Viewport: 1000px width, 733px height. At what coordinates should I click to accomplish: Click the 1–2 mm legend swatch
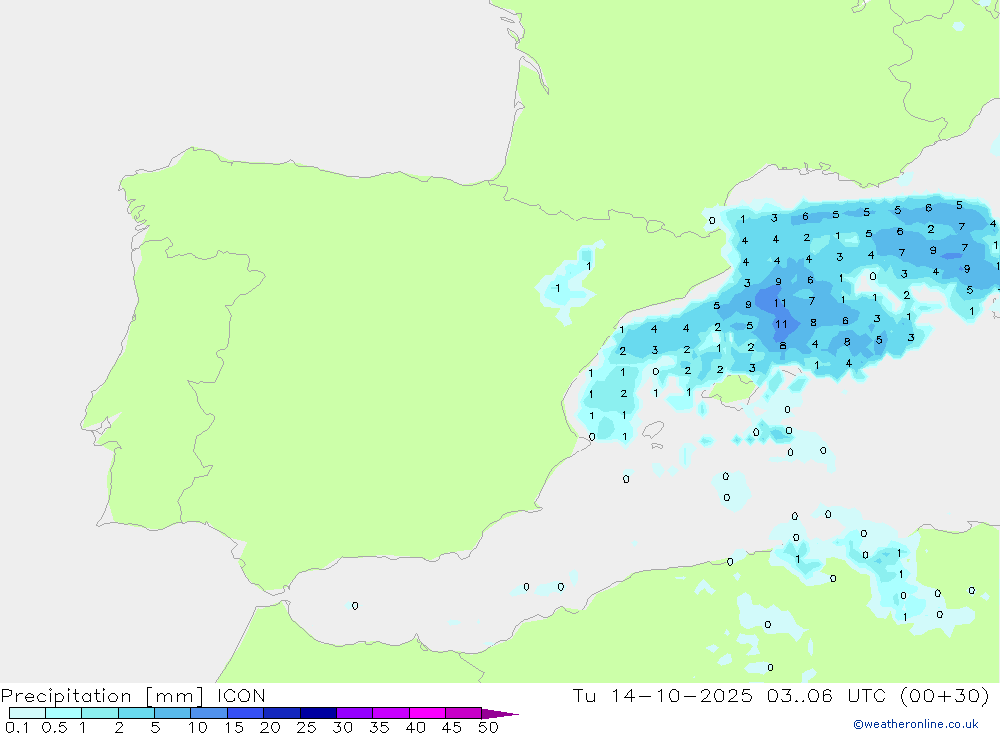tap(100, 713)
